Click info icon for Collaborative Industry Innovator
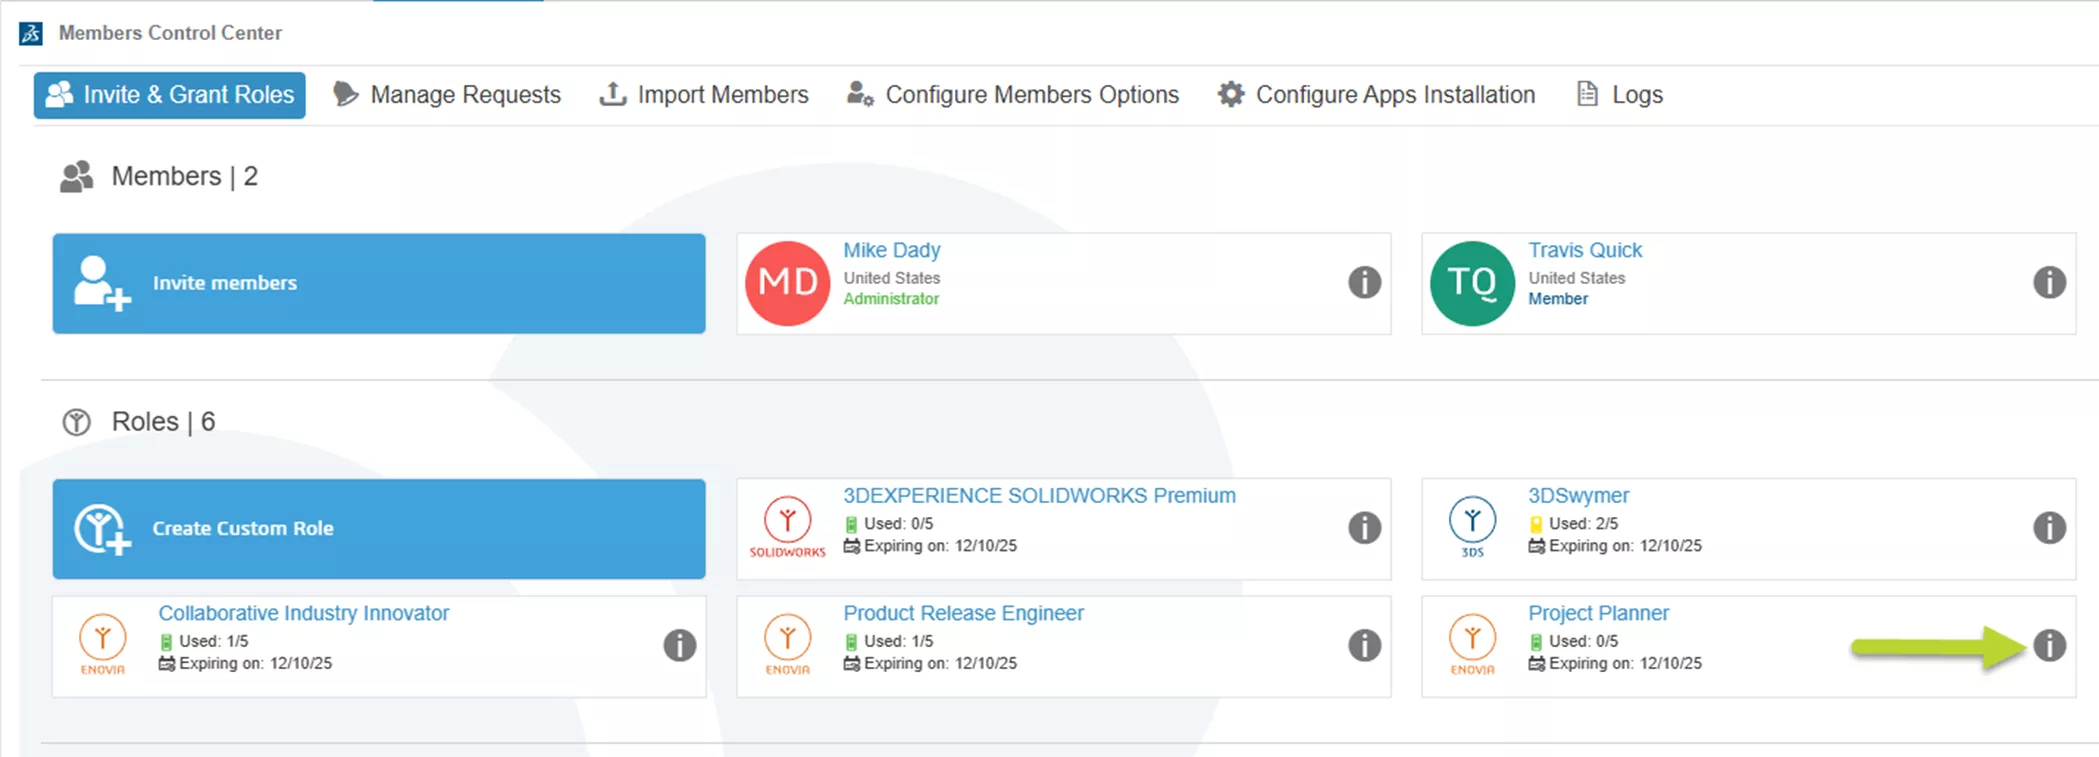 [679, 646]
